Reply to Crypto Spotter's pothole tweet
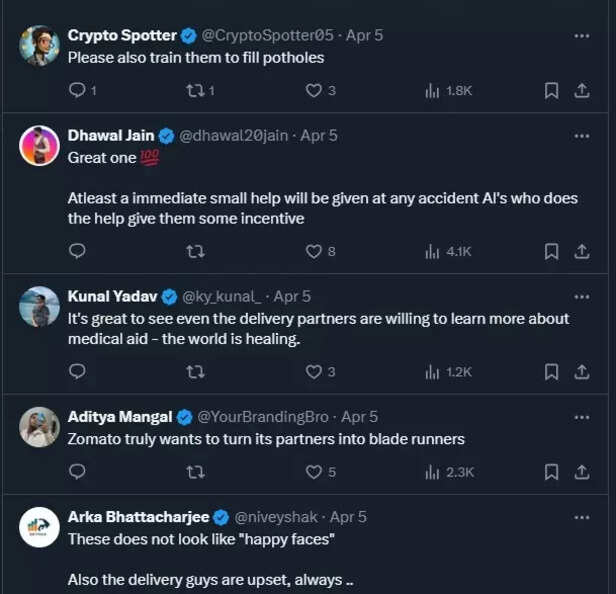The image size is (616, 594). 77,90
